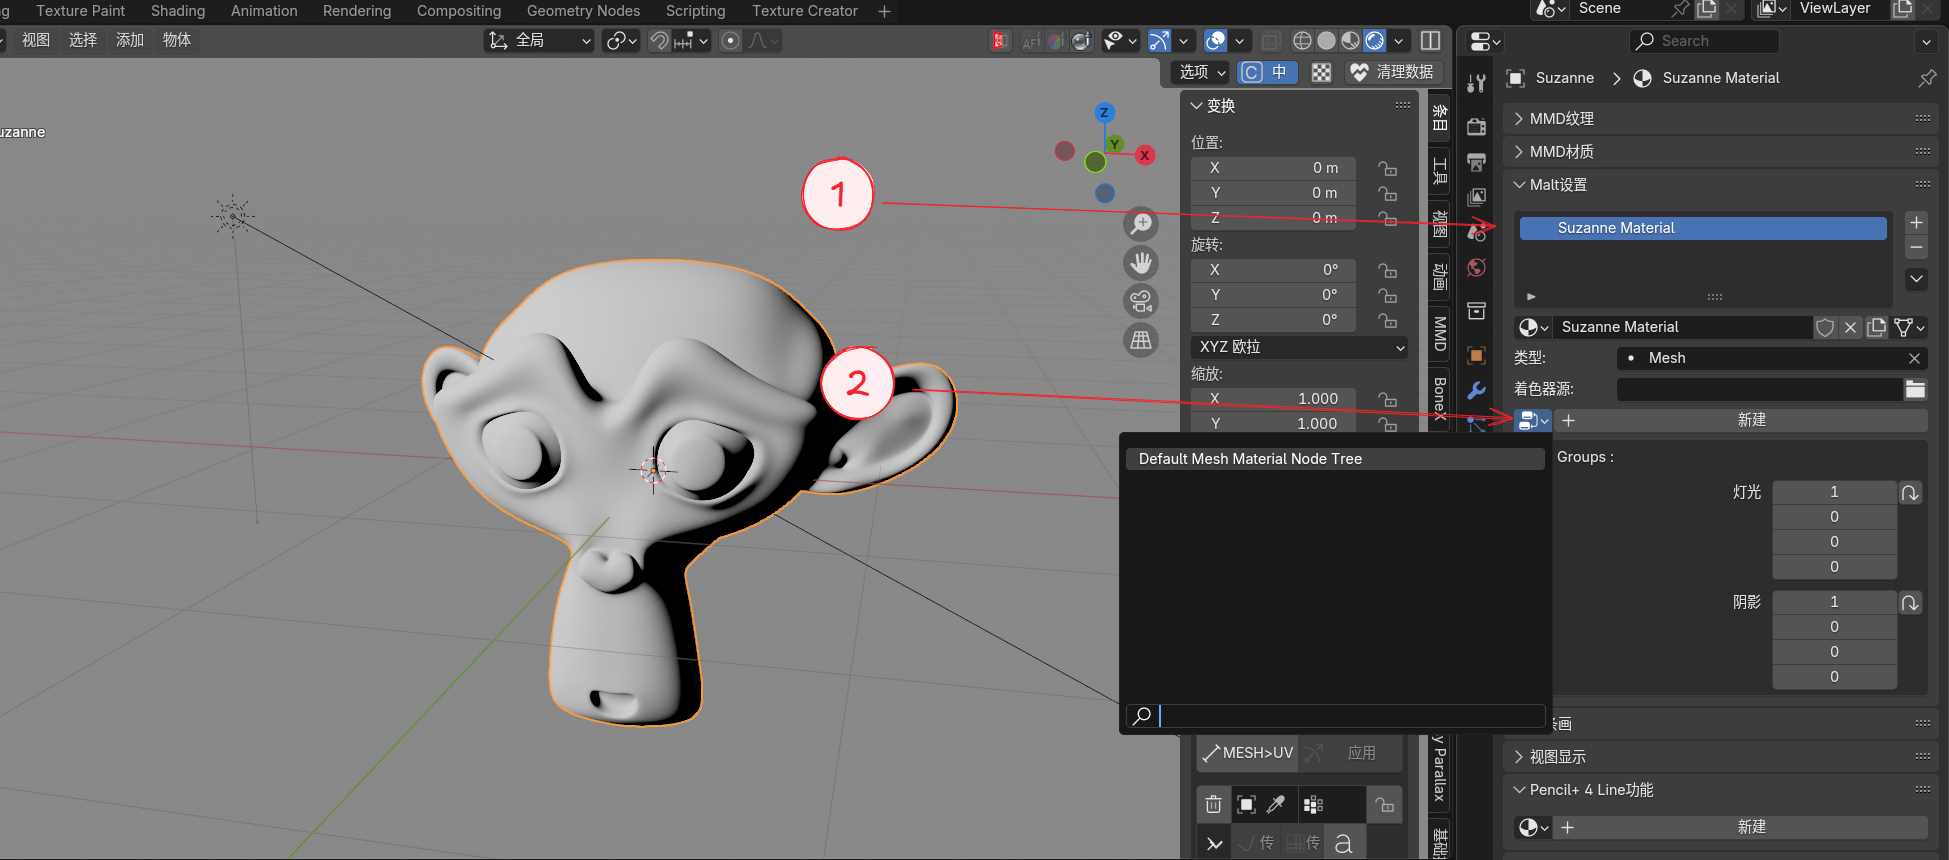Open the Modifiers wrench properties tab
The image size is (1949, 860).
coord(1476,390)
